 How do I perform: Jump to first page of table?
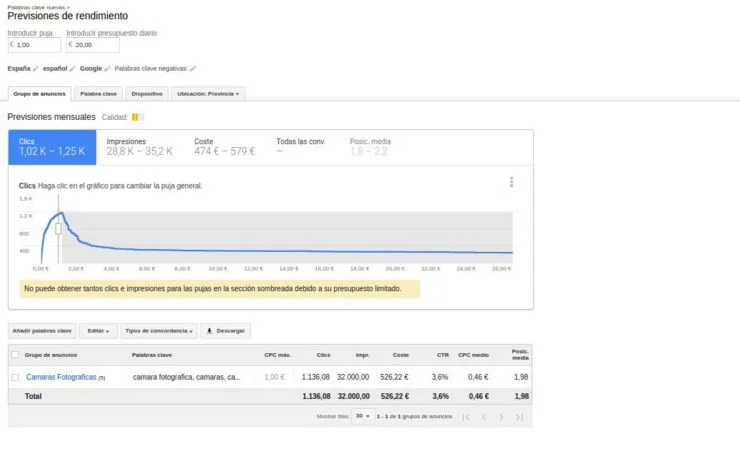[x=466, y=416]
